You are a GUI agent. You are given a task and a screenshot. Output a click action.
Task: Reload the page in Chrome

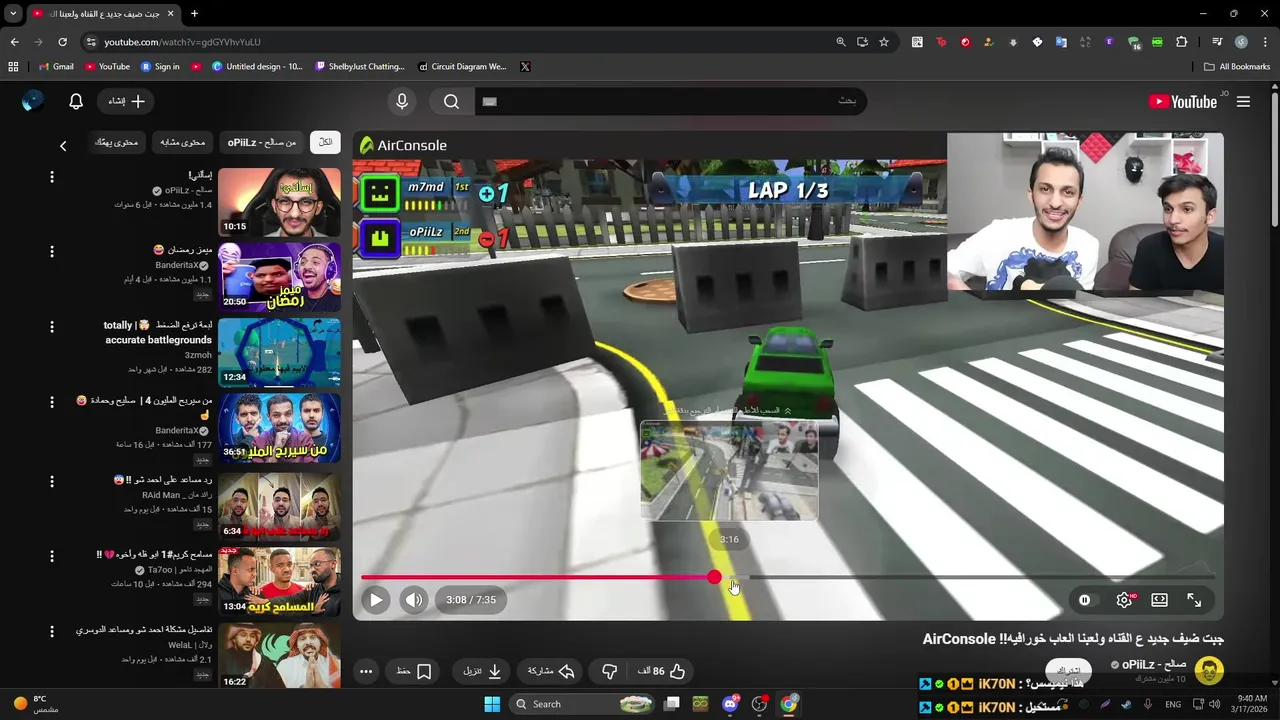(x=62, y=42)
